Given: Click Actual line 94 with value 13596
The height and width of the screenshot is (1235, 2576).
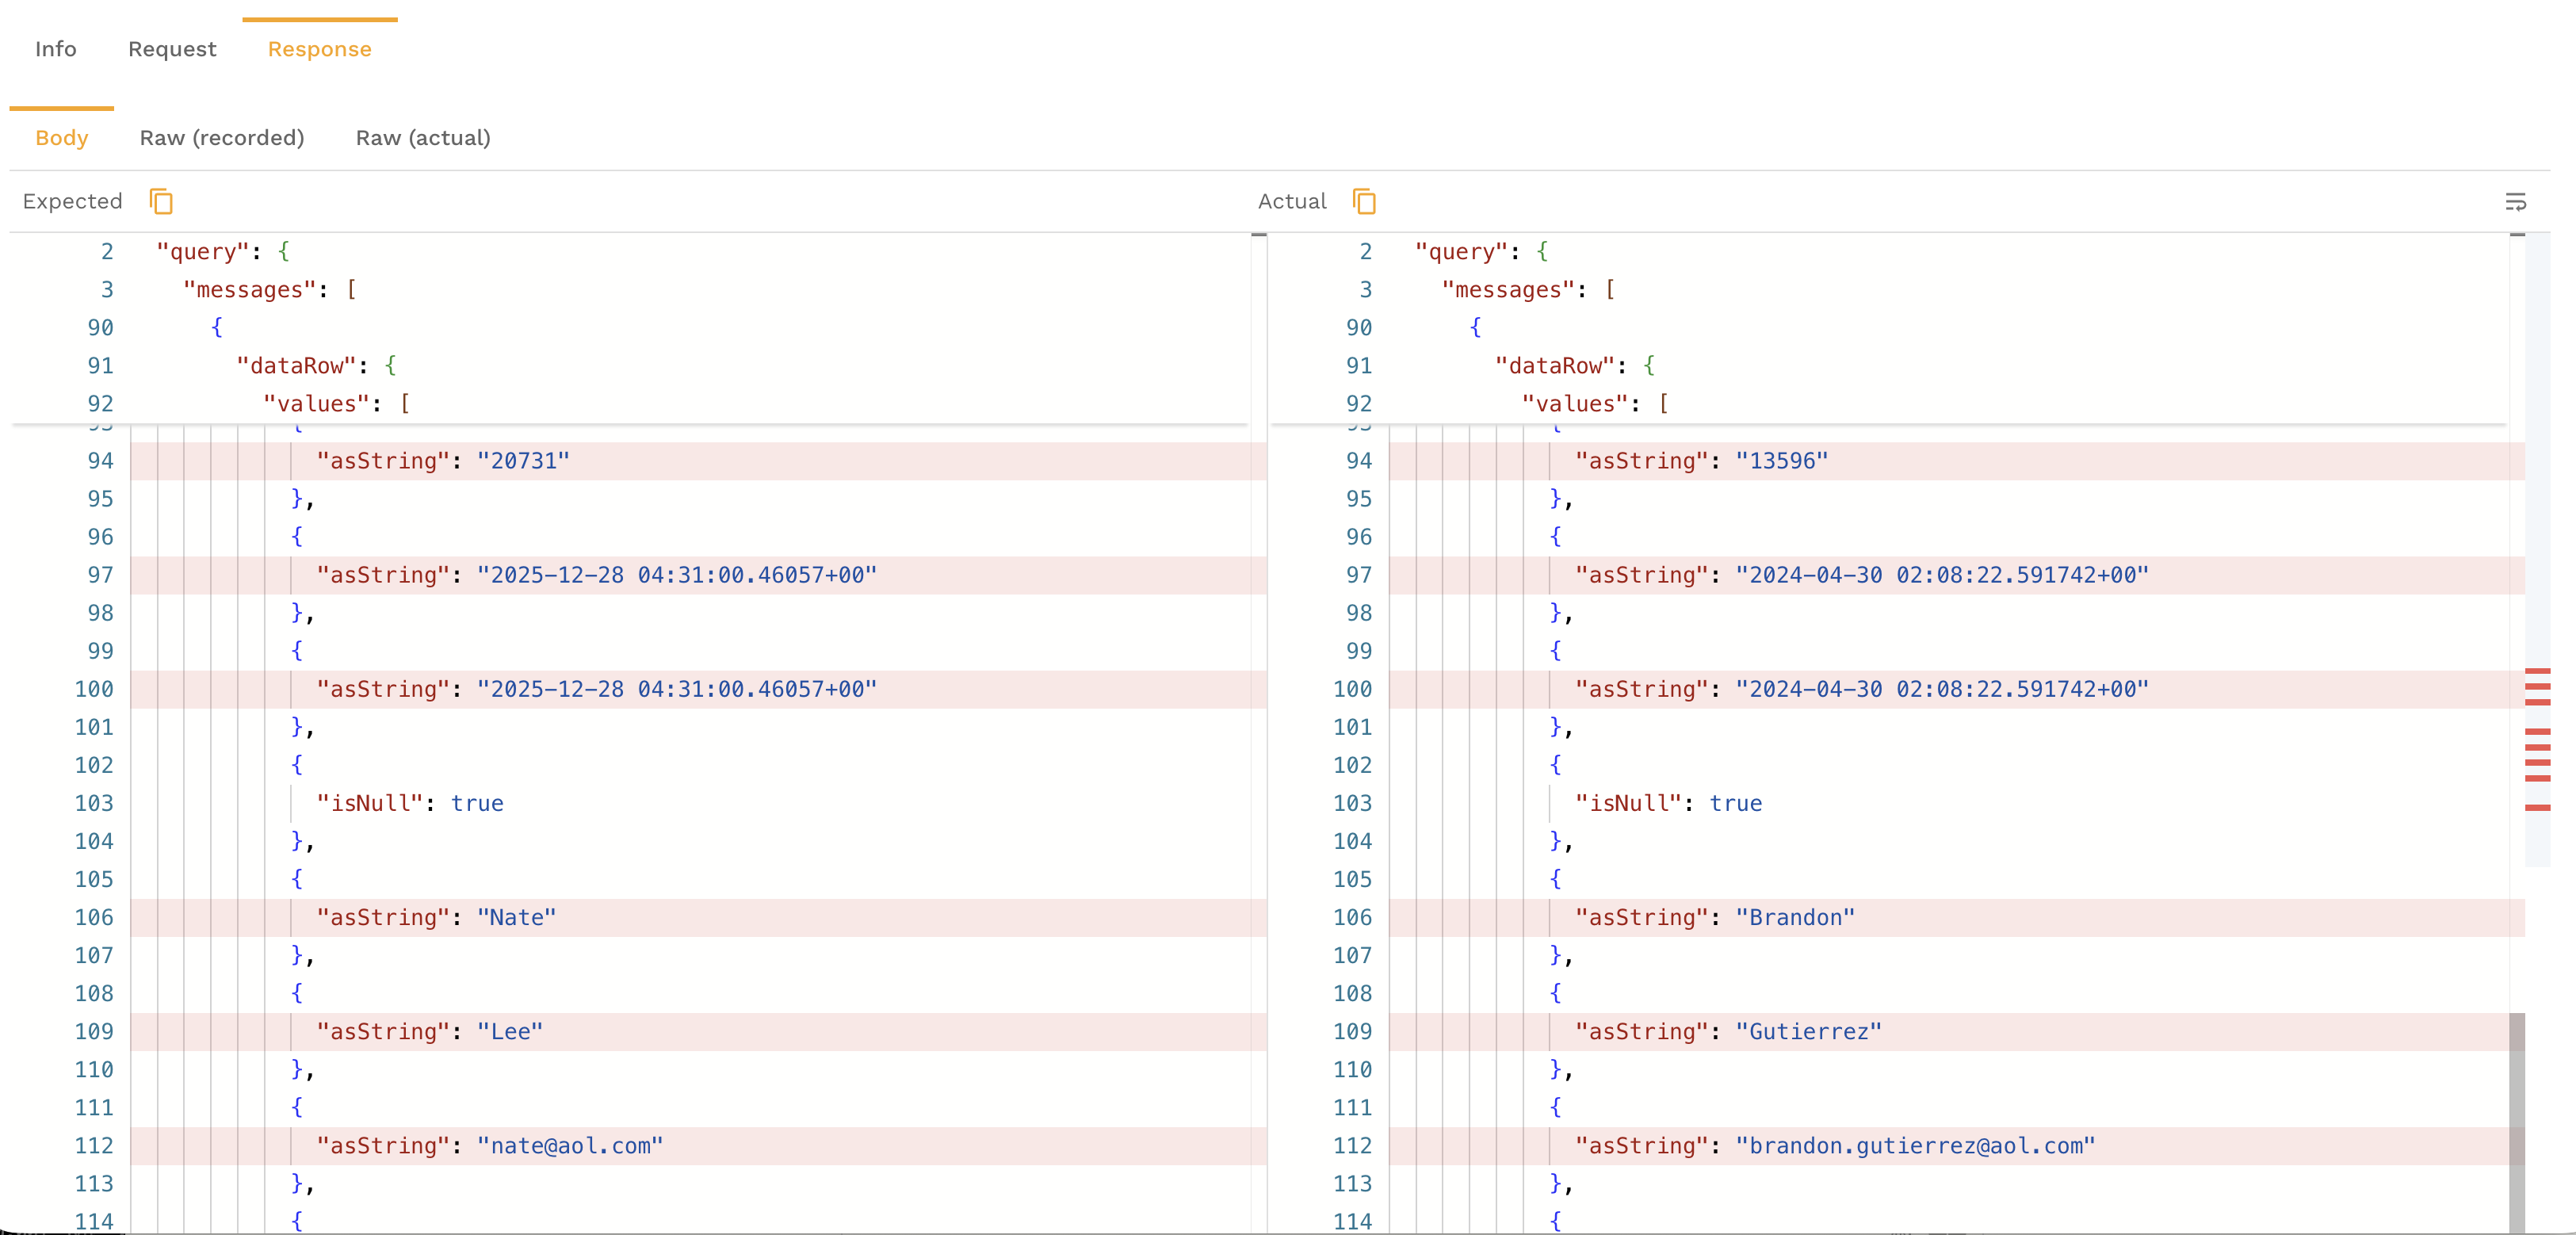Looking at the screenshot, I should [1781, 461].
